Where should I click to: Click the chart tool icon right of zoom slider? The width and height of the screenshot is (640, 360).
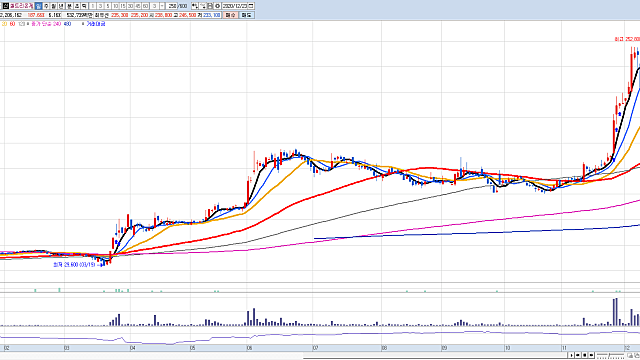pyautogui.click(x=631, y=356)
